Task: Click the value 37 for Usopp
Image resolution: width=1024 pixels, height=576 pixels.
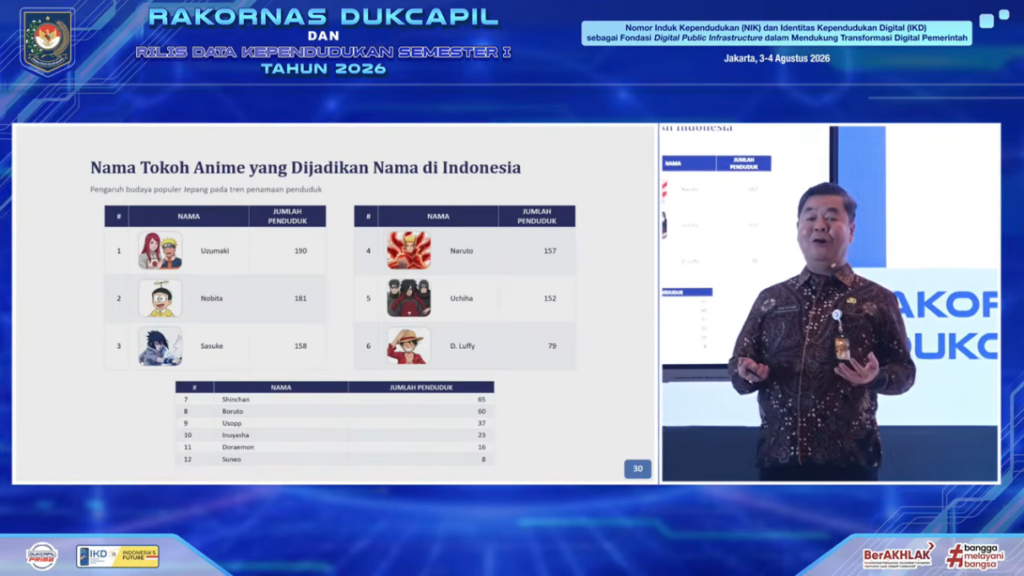Action: tap(481, 423)
